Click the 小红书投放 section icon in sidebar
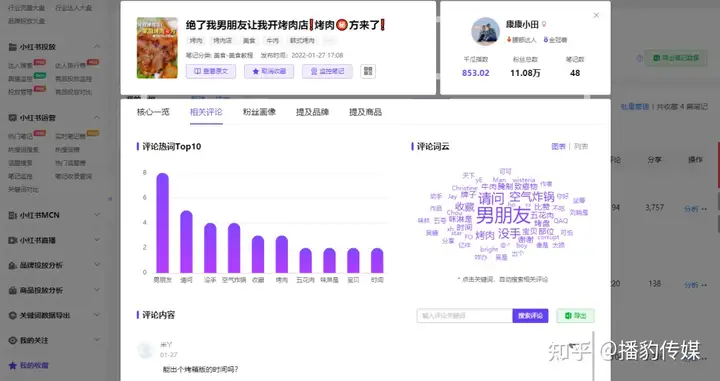720x381 pixels. (x=12, y=47)
